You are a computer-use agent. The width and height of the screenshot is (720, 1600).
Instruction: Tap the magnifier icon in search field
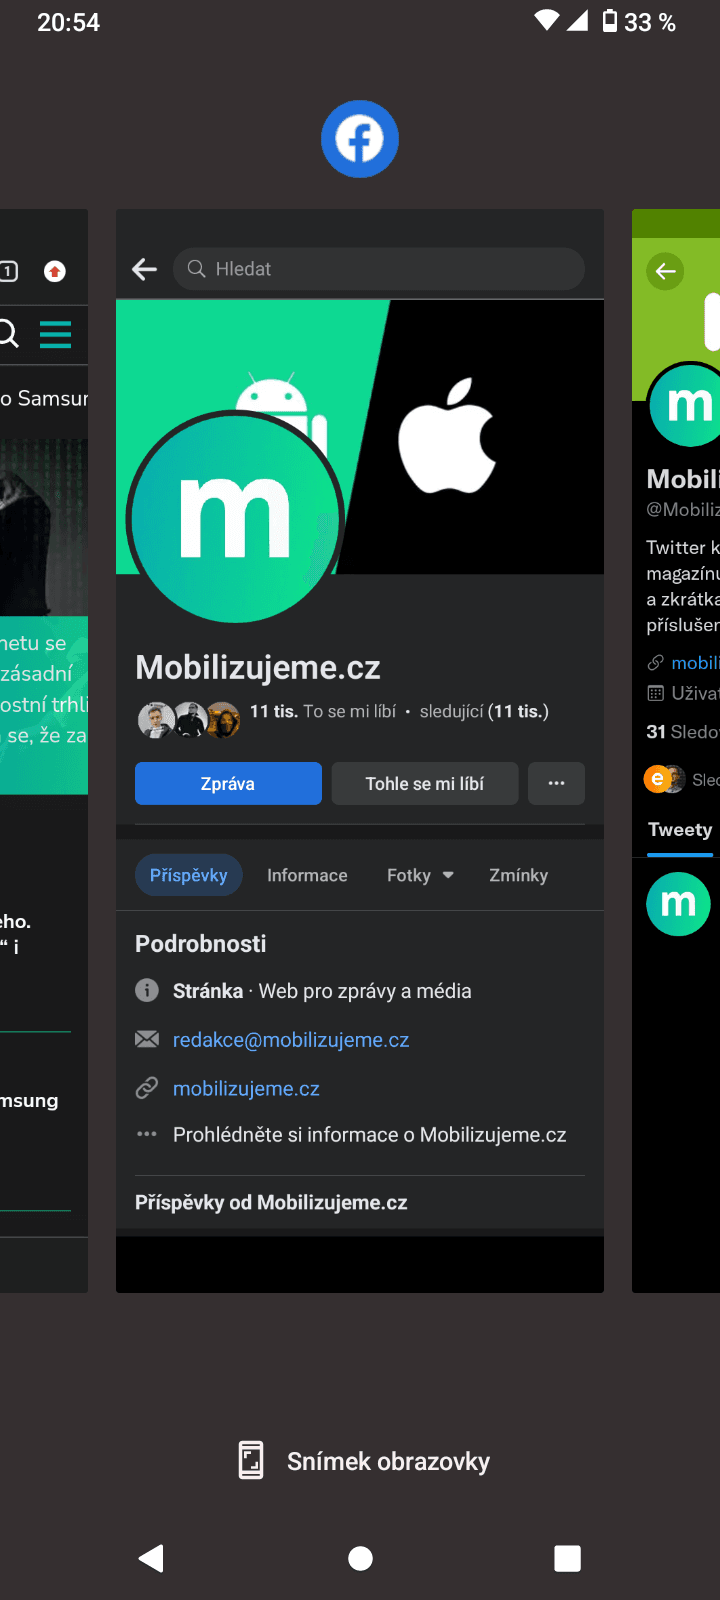pyautogui.click(x=196, y=269)
